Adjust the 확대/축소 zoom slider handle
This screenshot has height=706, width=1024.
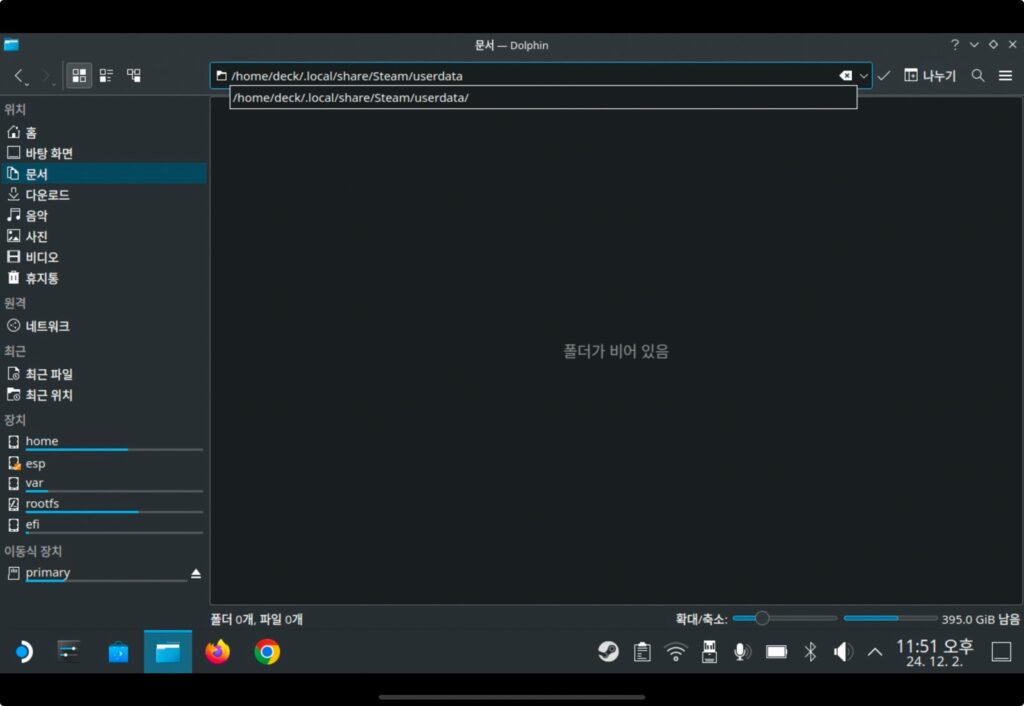coord(761,618)
